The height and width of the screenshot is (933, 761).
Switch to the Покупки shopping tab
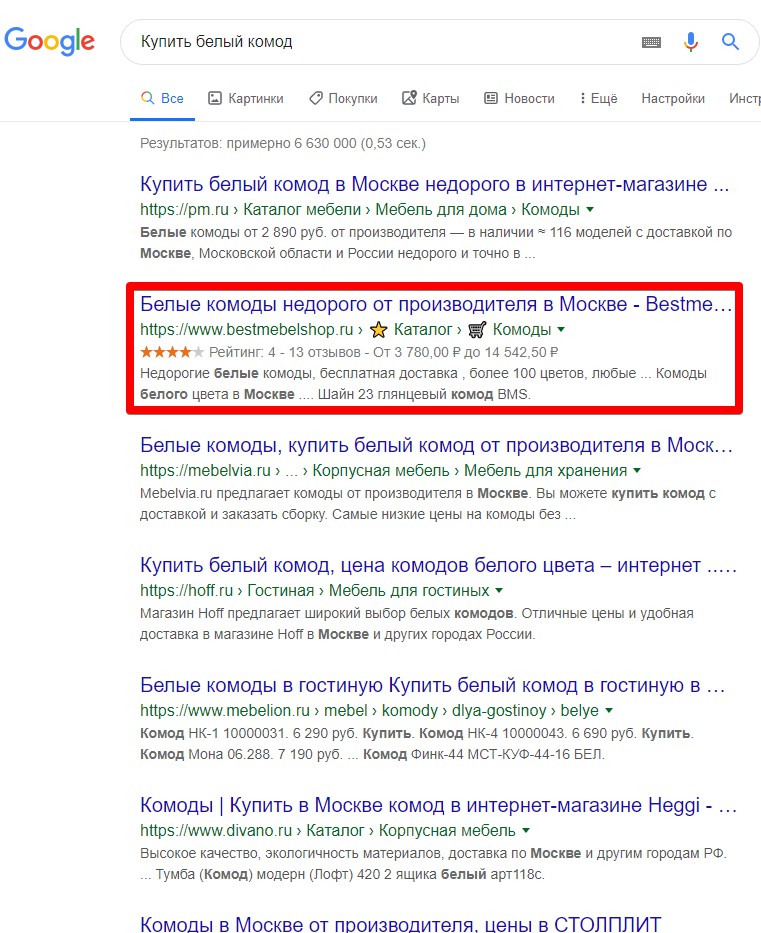coord(343,98)
